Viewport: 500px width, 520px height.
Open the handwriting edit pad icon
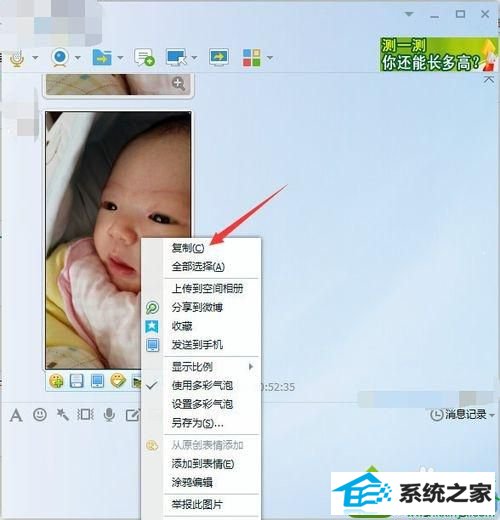click(132, 415)
